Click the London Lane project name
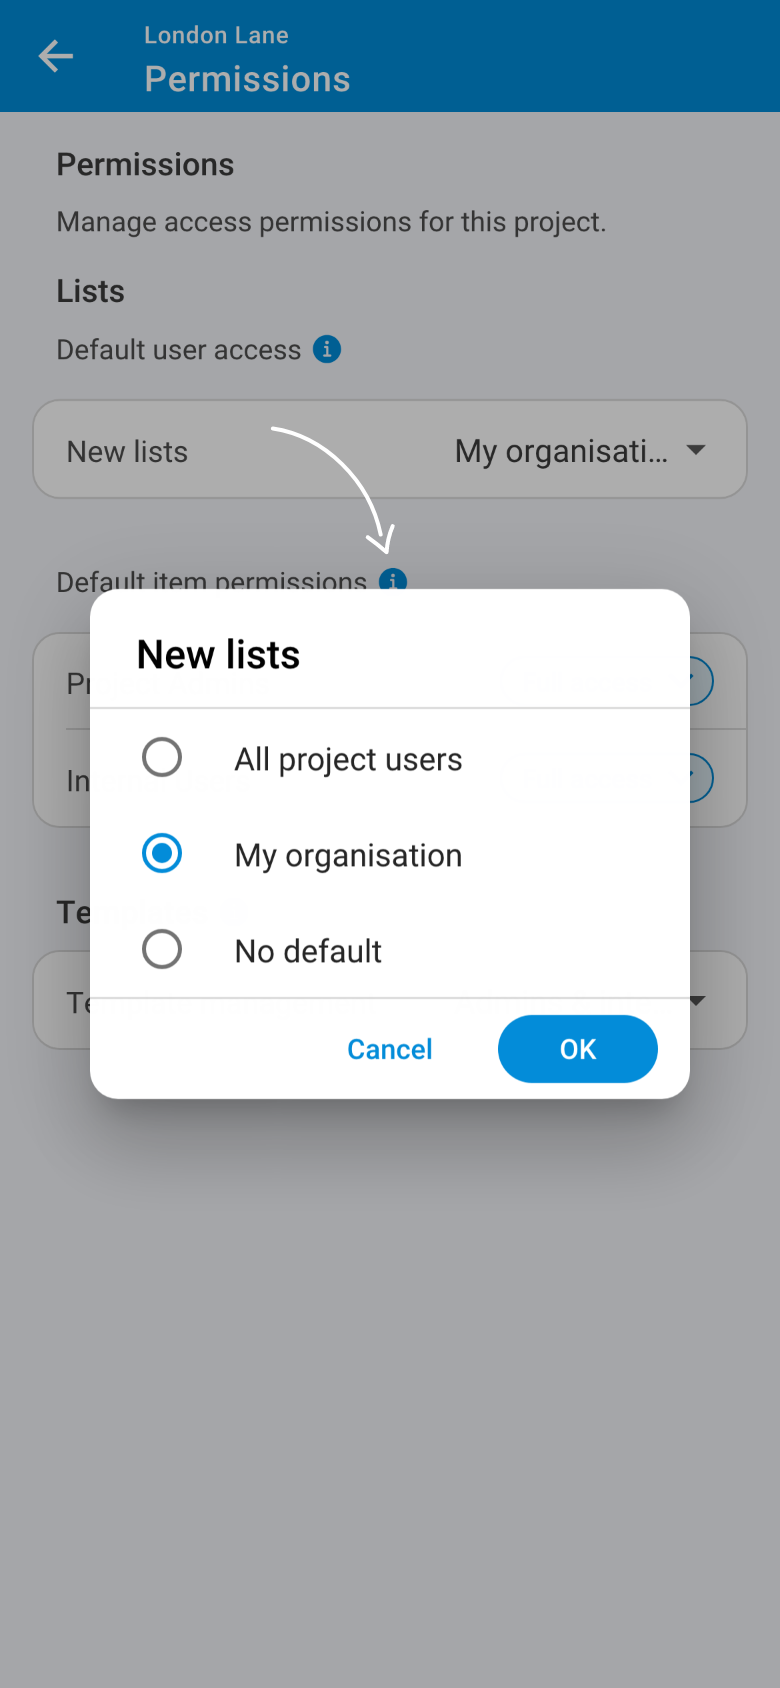 tap(216, 35)
